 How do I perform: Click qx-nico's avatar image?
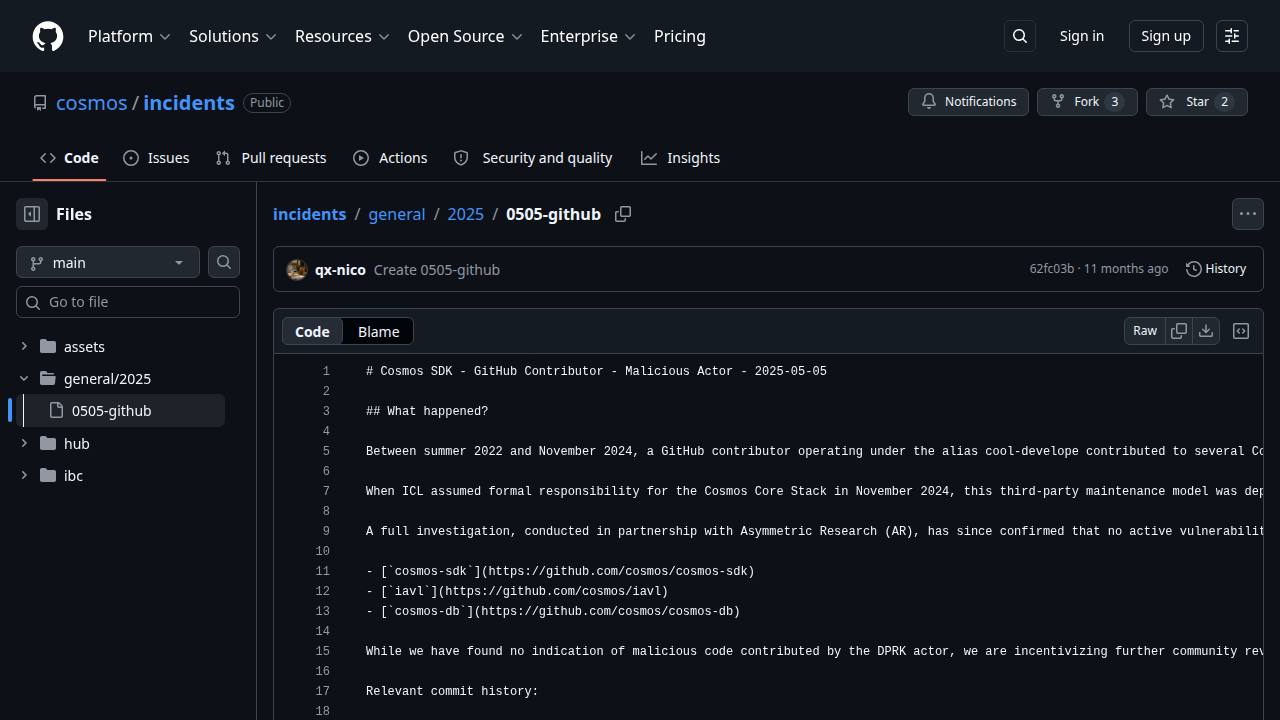coord(297,270)
